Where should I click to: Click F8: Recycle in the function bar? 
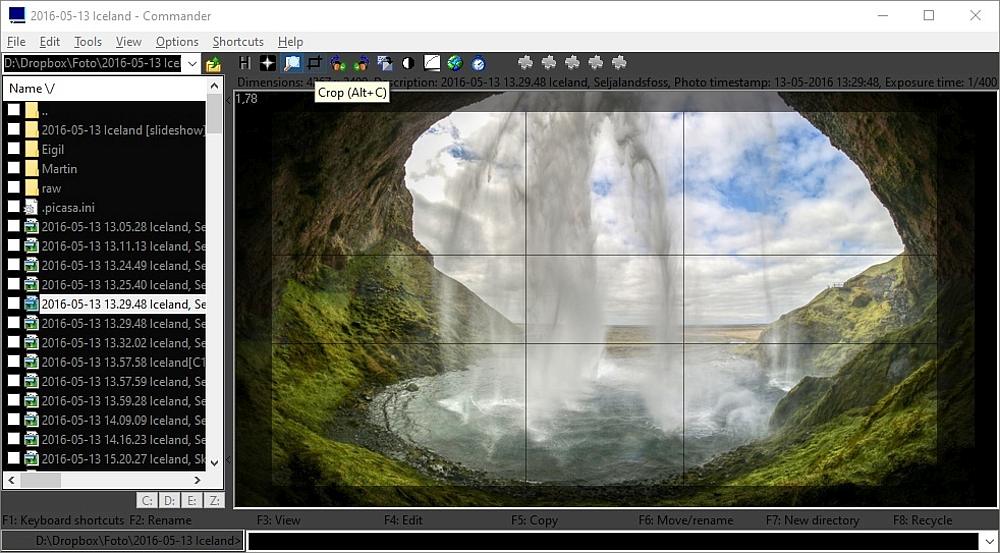point(922,520)
